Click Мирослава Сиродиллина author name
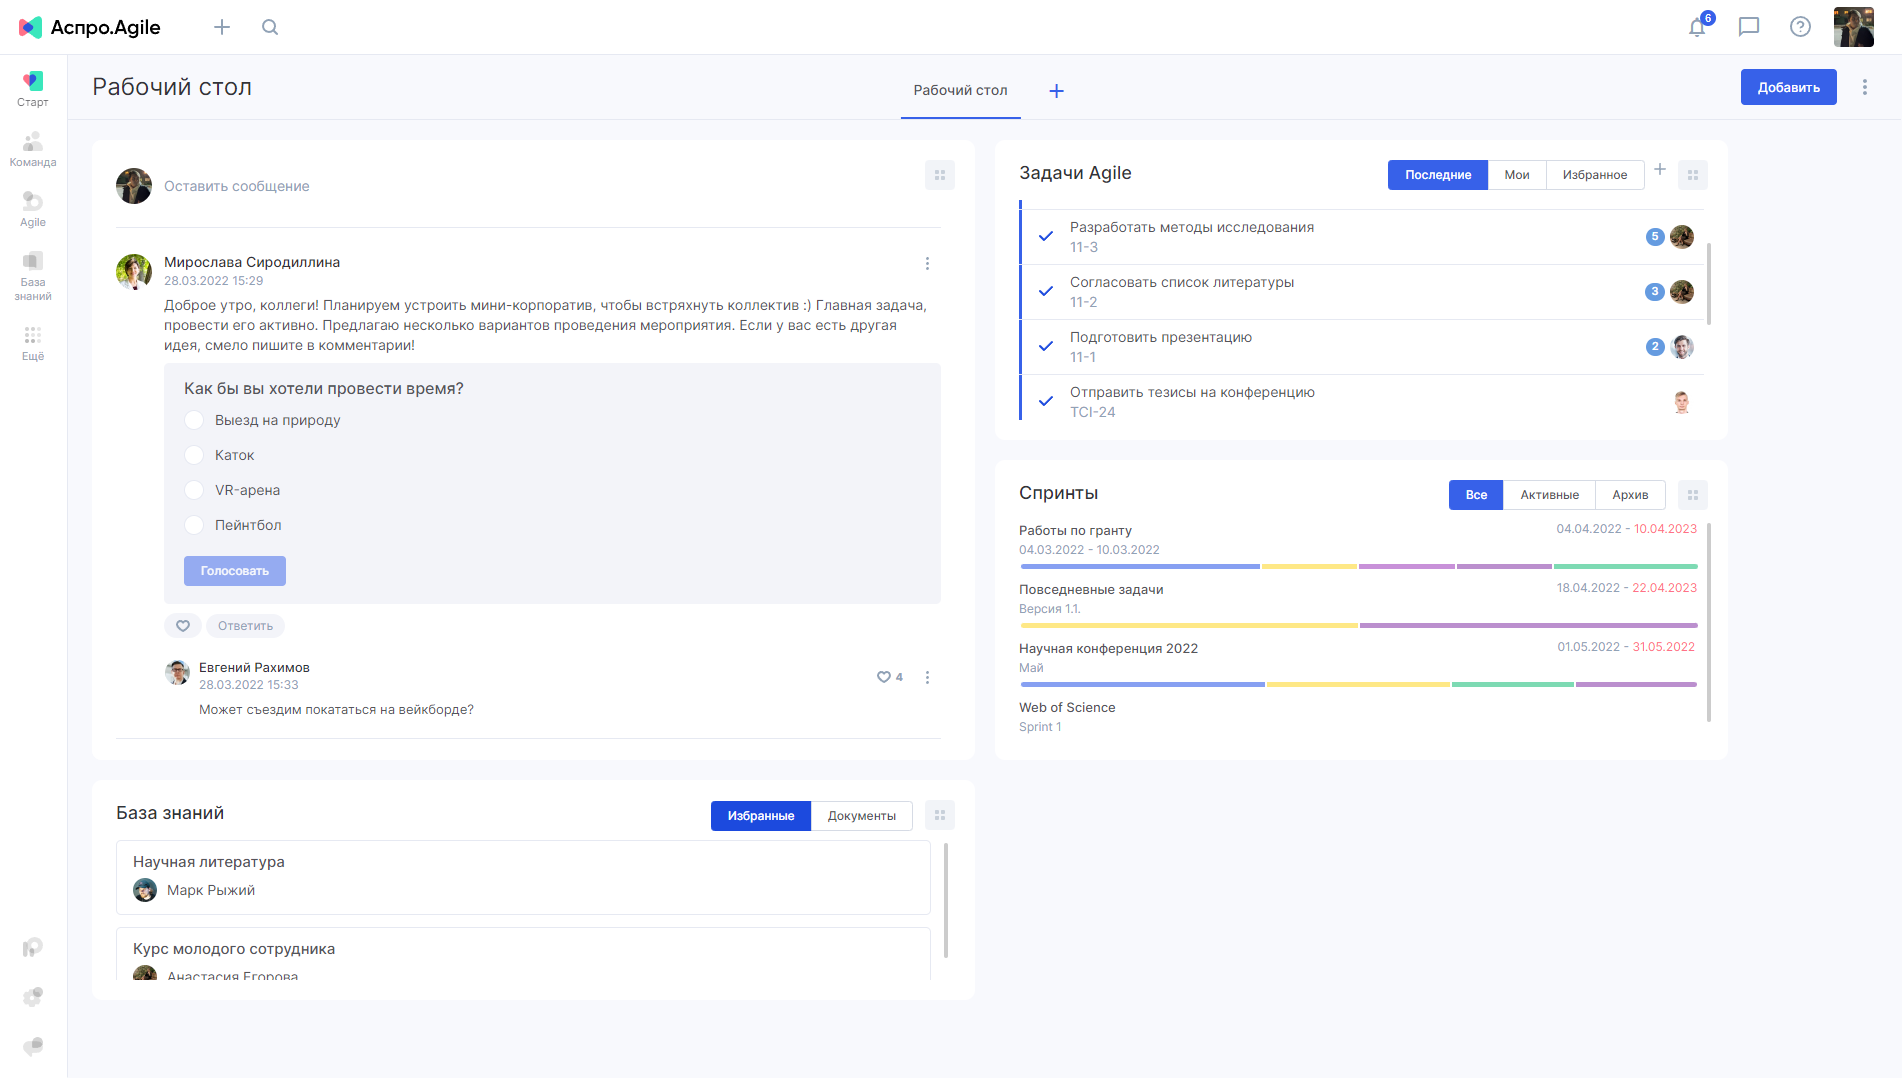This screenshot has height=1078, width=1902. pos(252,262)
